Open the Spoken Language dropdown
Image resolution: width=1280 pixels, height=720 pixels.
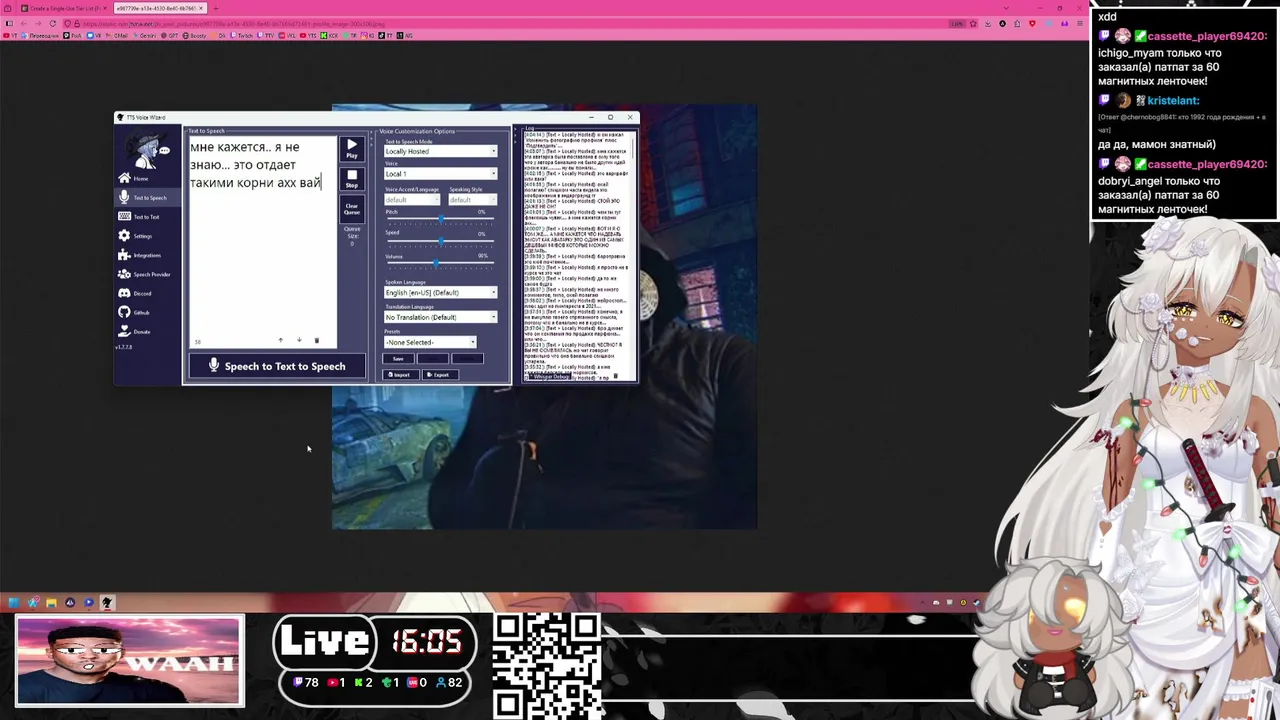[x=440, y=292]
